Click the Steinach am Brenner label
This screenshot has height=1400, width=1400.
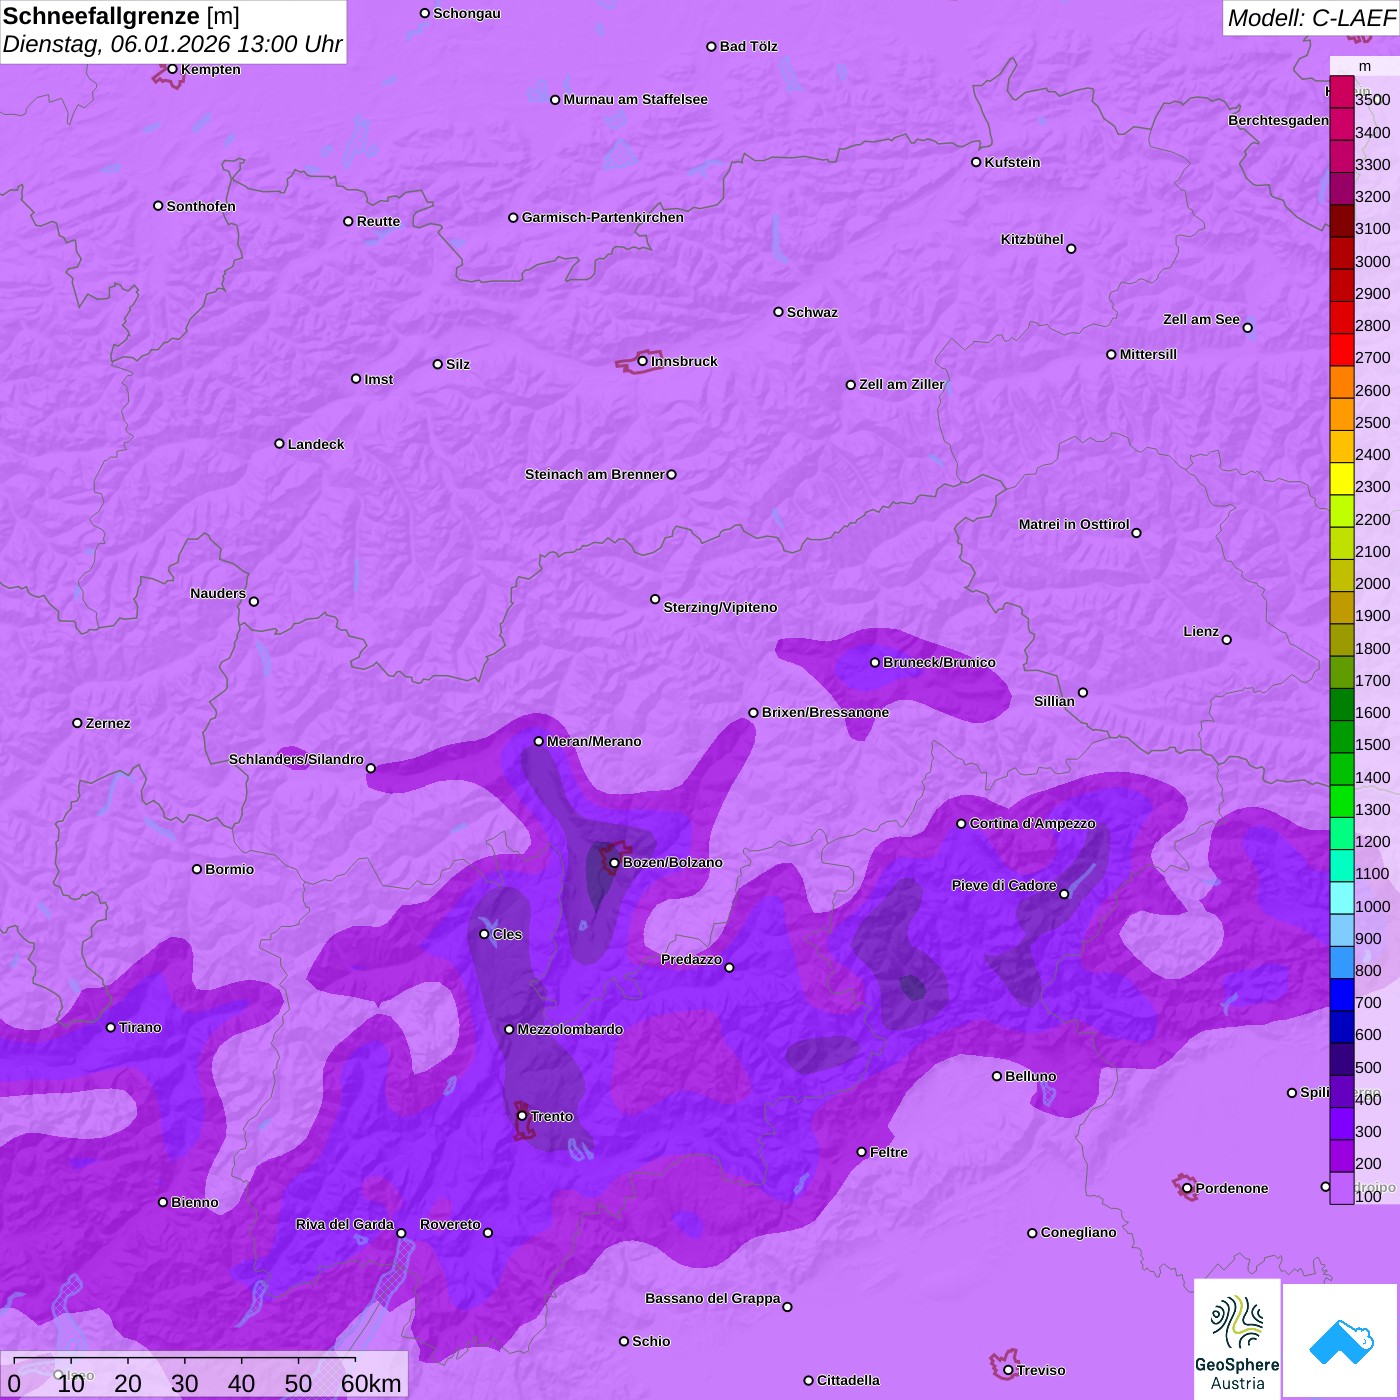click(x=594, y=474)
